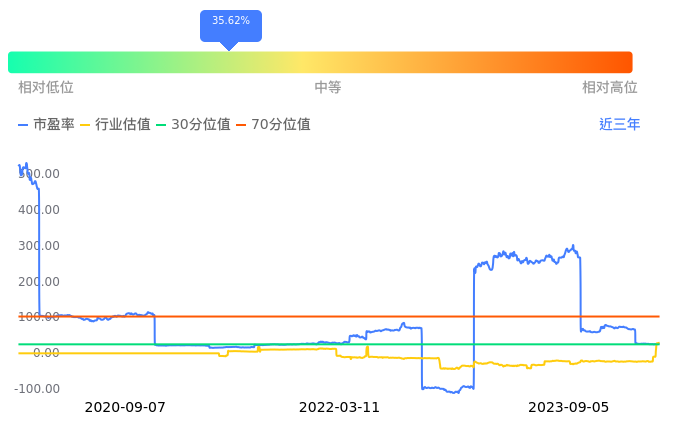The height and width of the screenshot is (442, 686).
Task: Click the 300.00 y-axis label
Action: pos(39,246)
